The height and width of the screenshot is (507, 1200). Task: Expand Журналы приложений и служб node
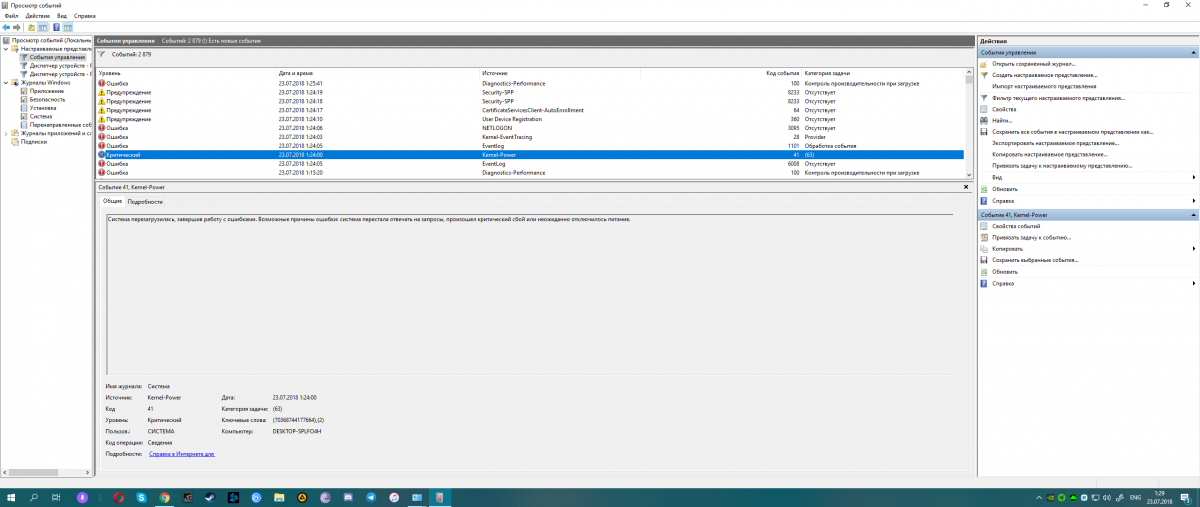tap(5, 133)
